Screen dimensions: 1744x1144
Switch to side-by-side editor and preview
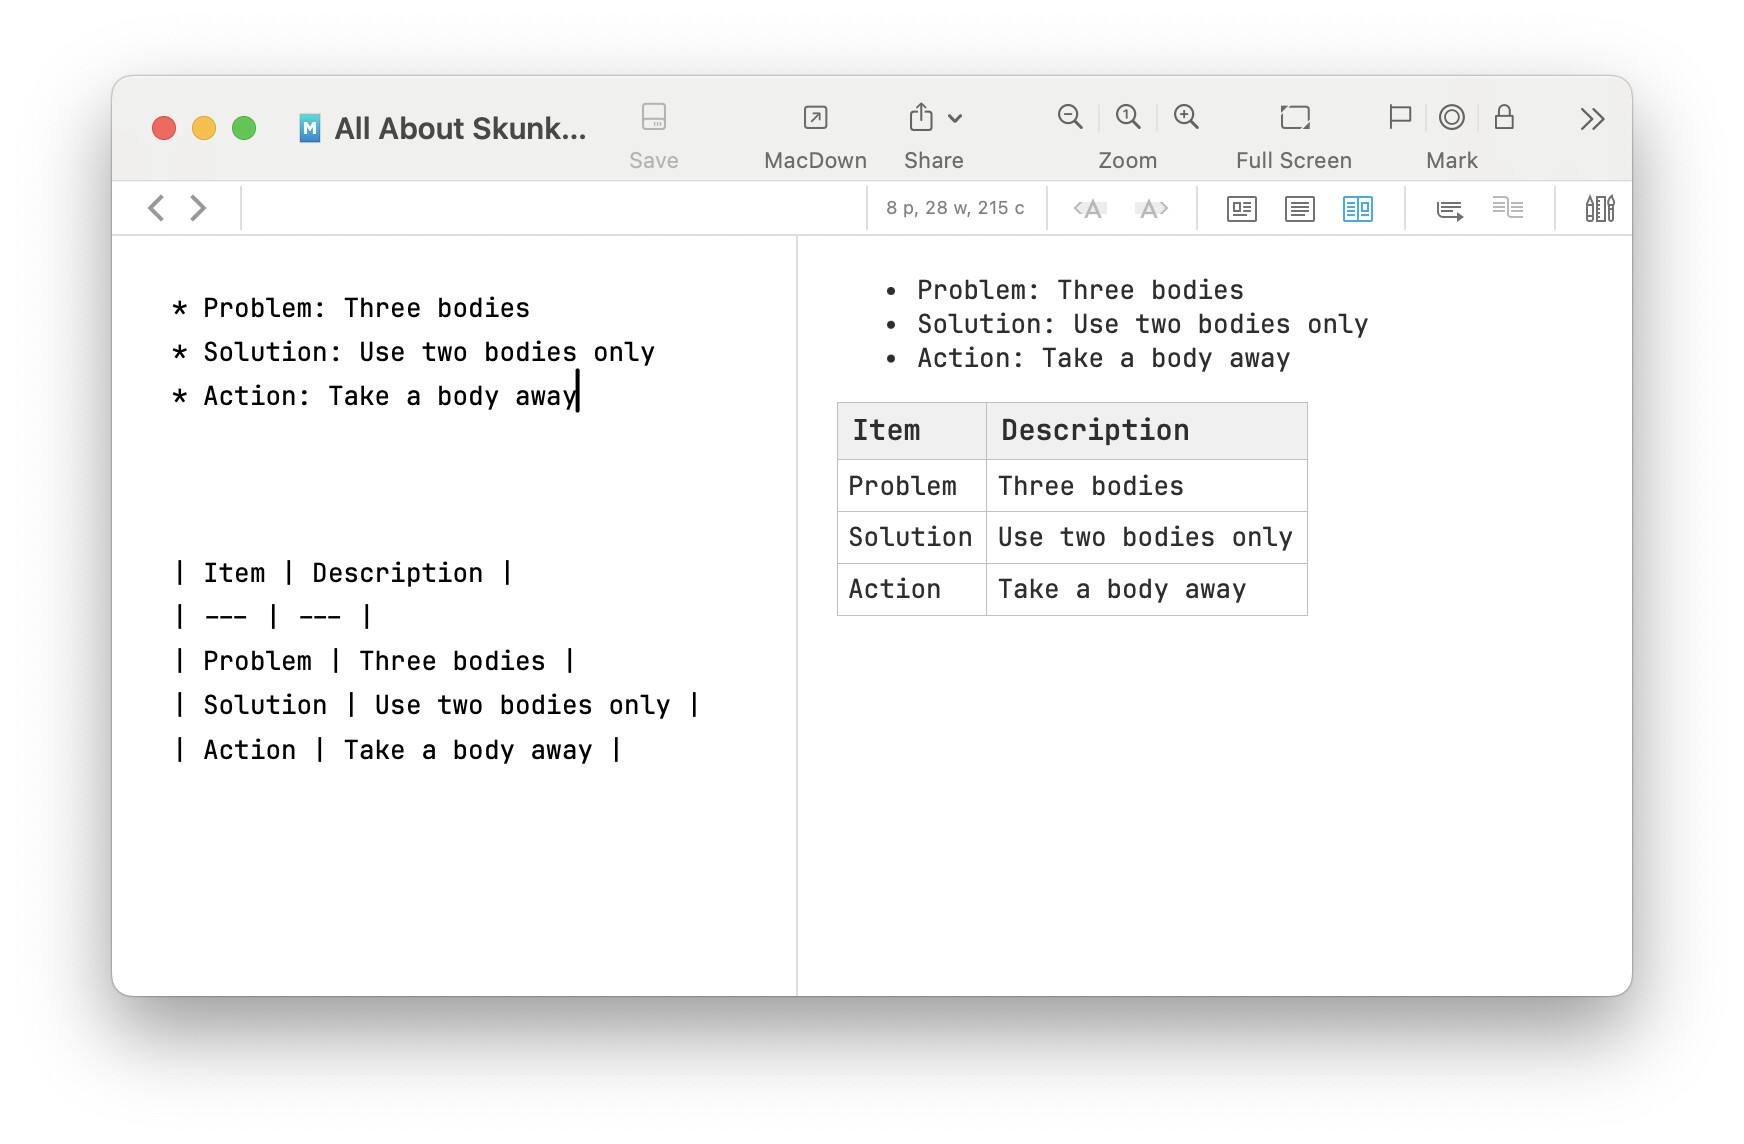pos(1357,208)
